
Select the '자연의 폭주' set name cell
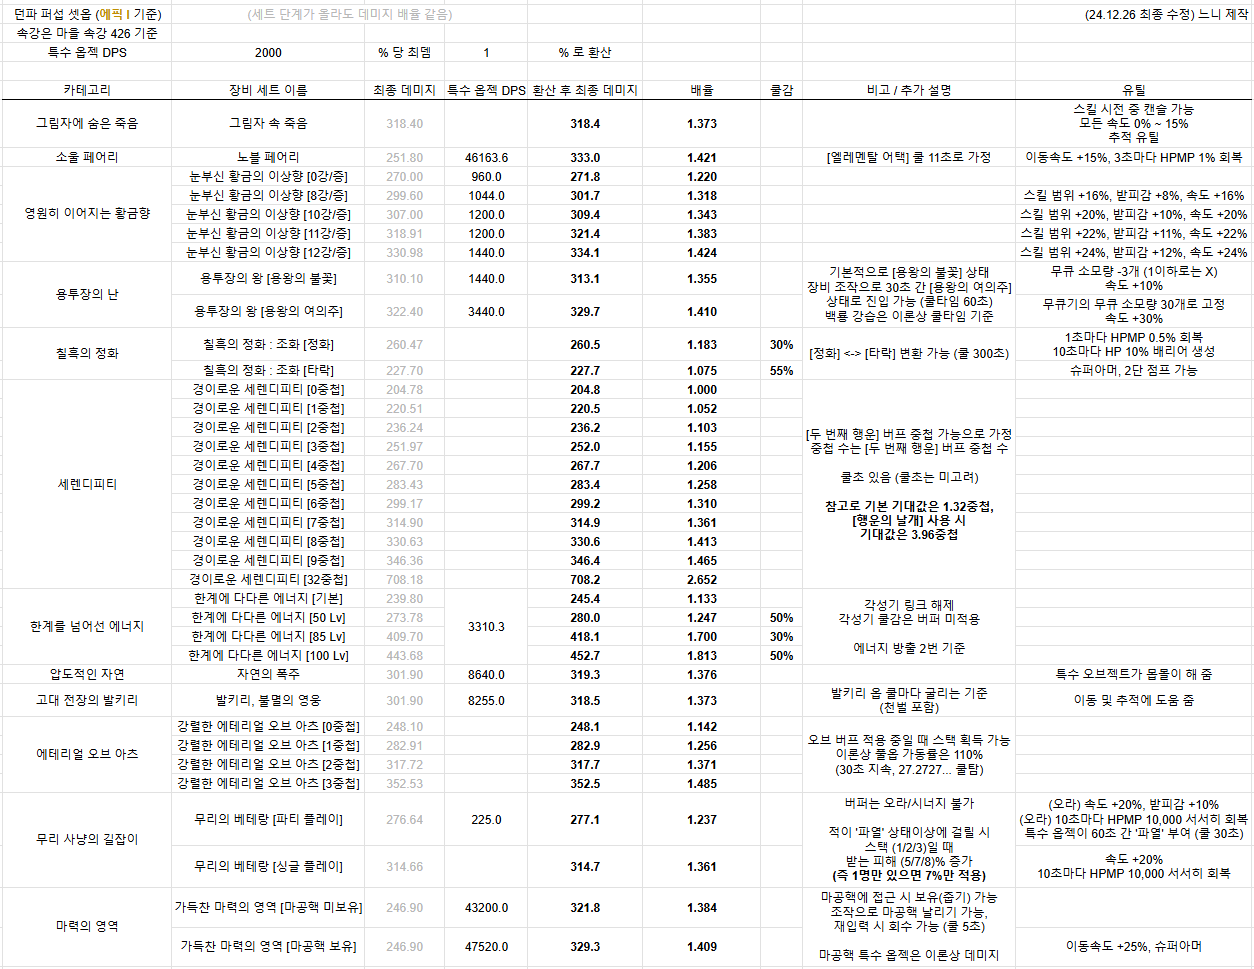click(x=268, y=675)
